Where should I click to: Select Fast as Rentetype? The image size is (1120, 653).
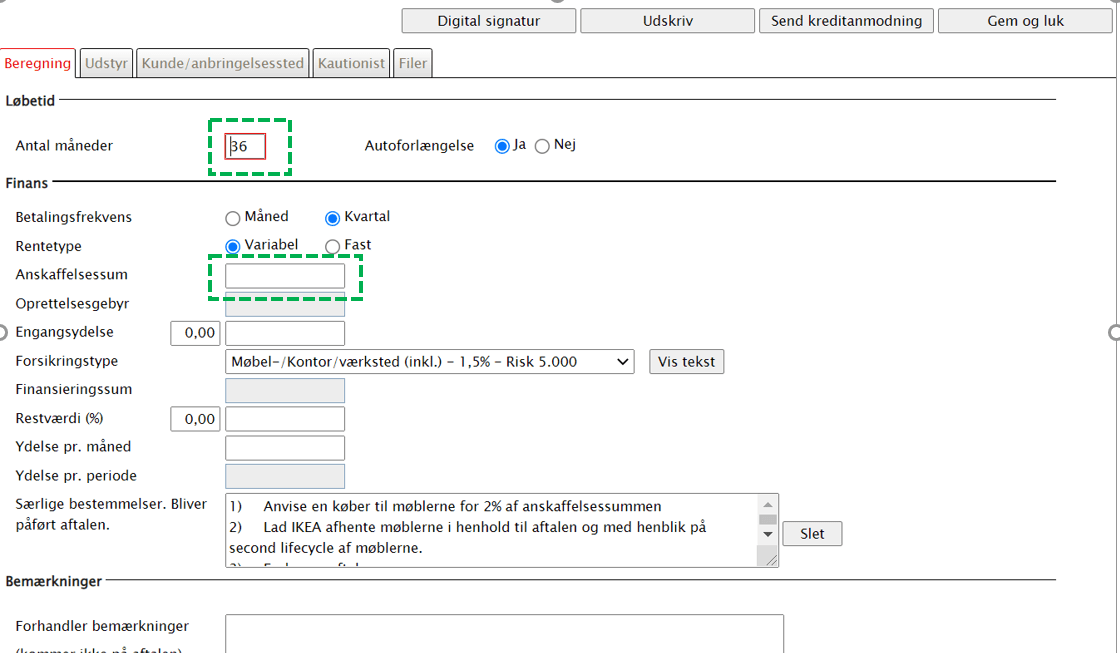click(333, 246)
